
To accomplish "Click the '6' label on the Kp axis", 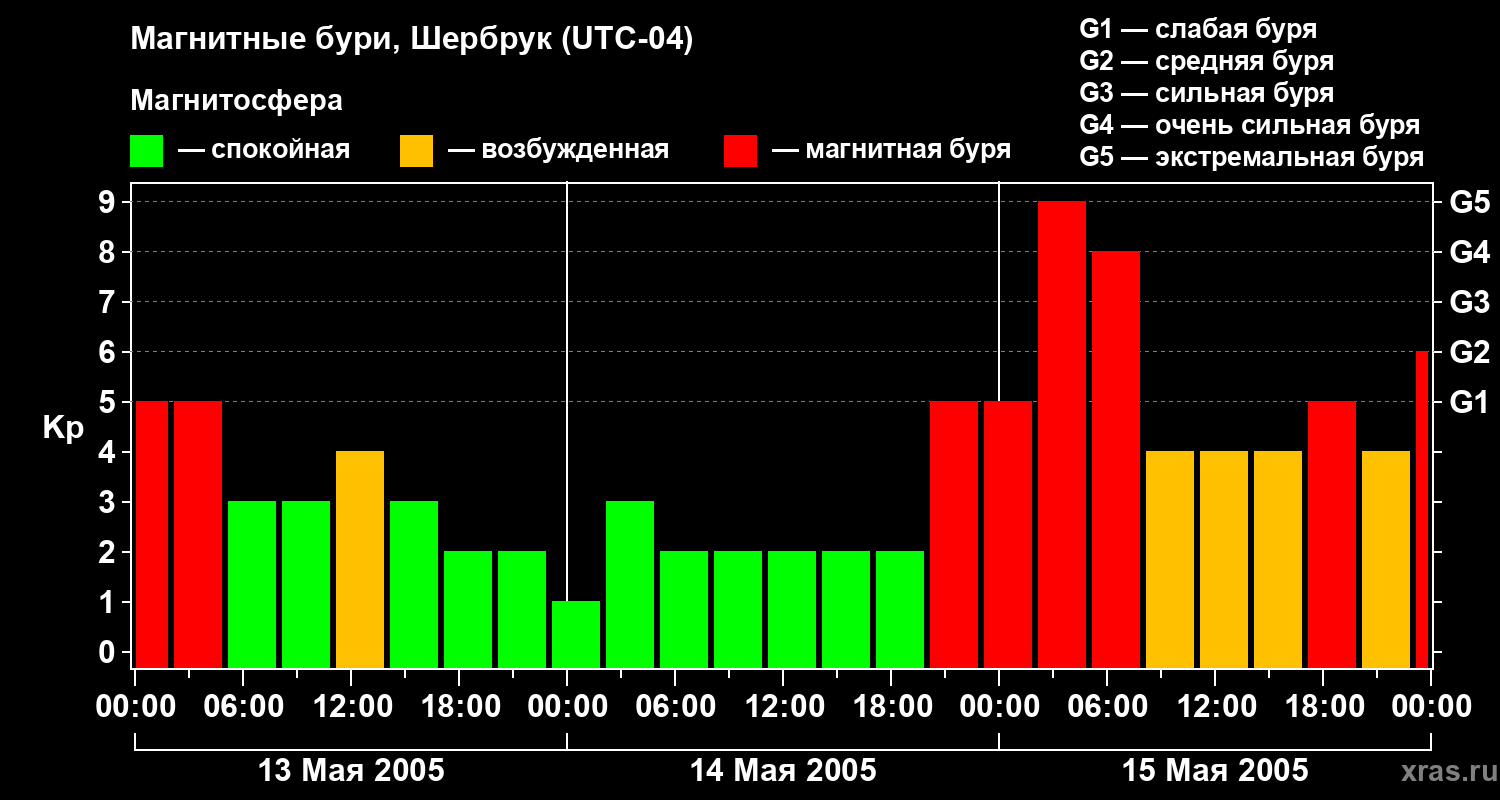I will click(109, 353).
